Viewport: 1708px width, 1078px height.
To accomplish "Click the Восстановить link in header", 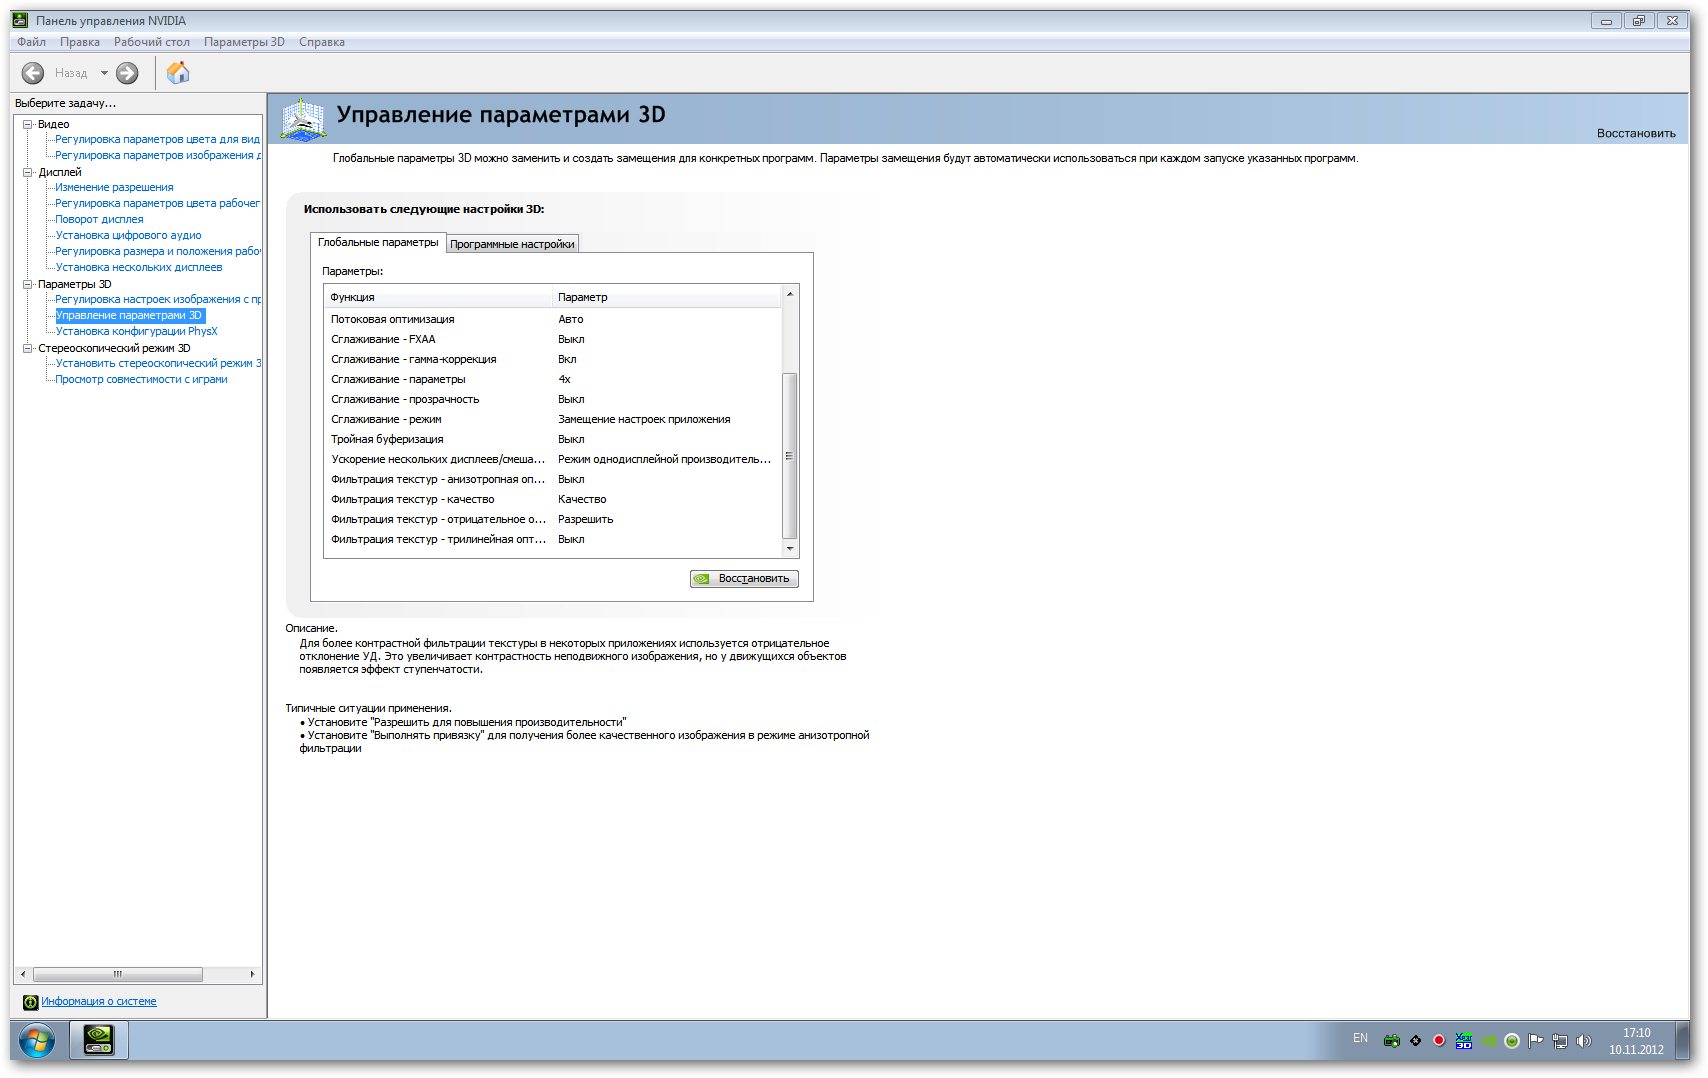I will pos(1636,133).
